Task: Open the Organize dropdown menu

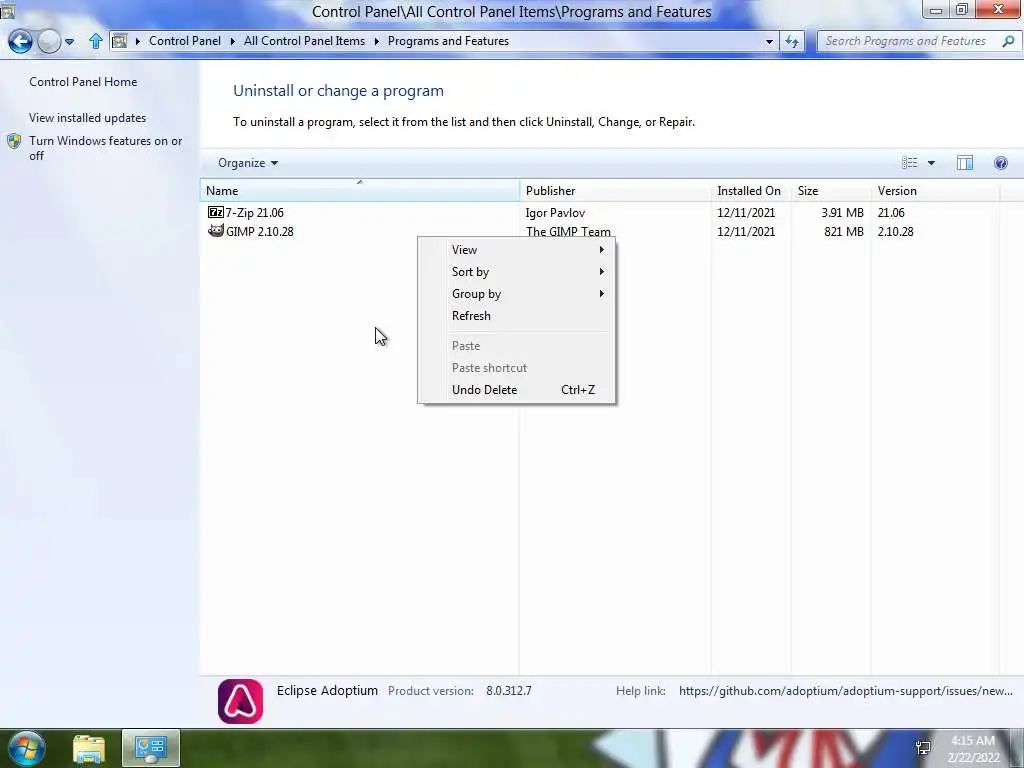Action: tap(248, 163)
